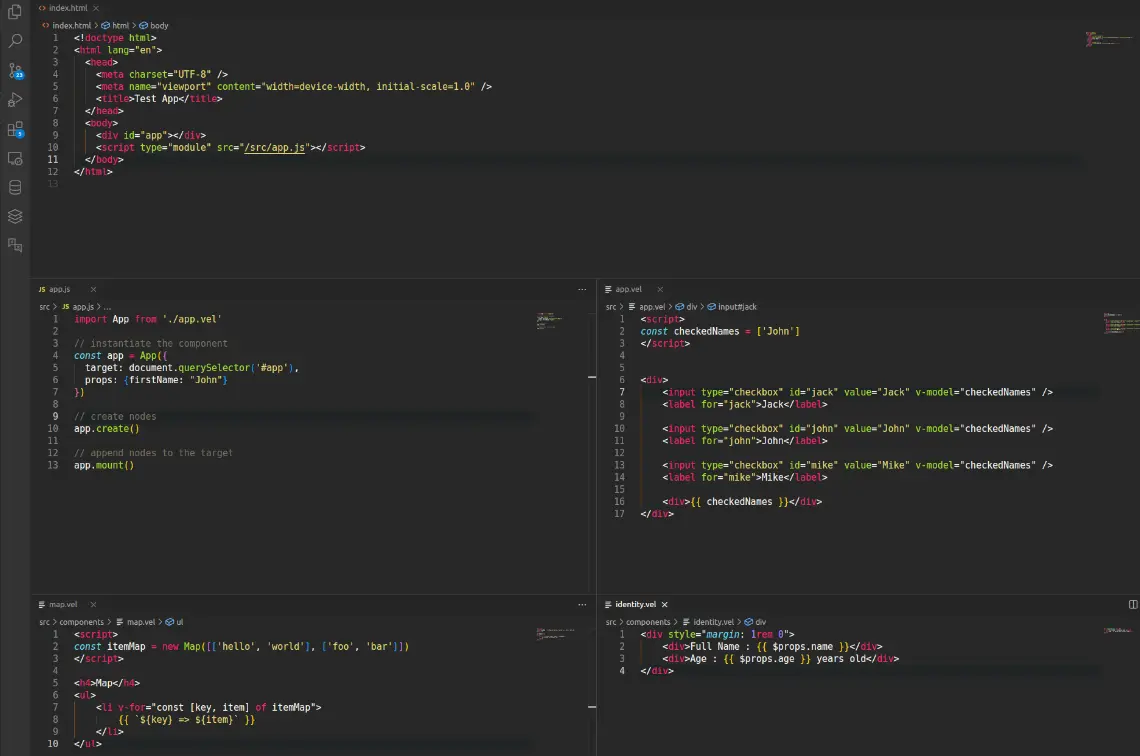Open the Remote Explorer icon
The image size is (1140, 756).
15,158
